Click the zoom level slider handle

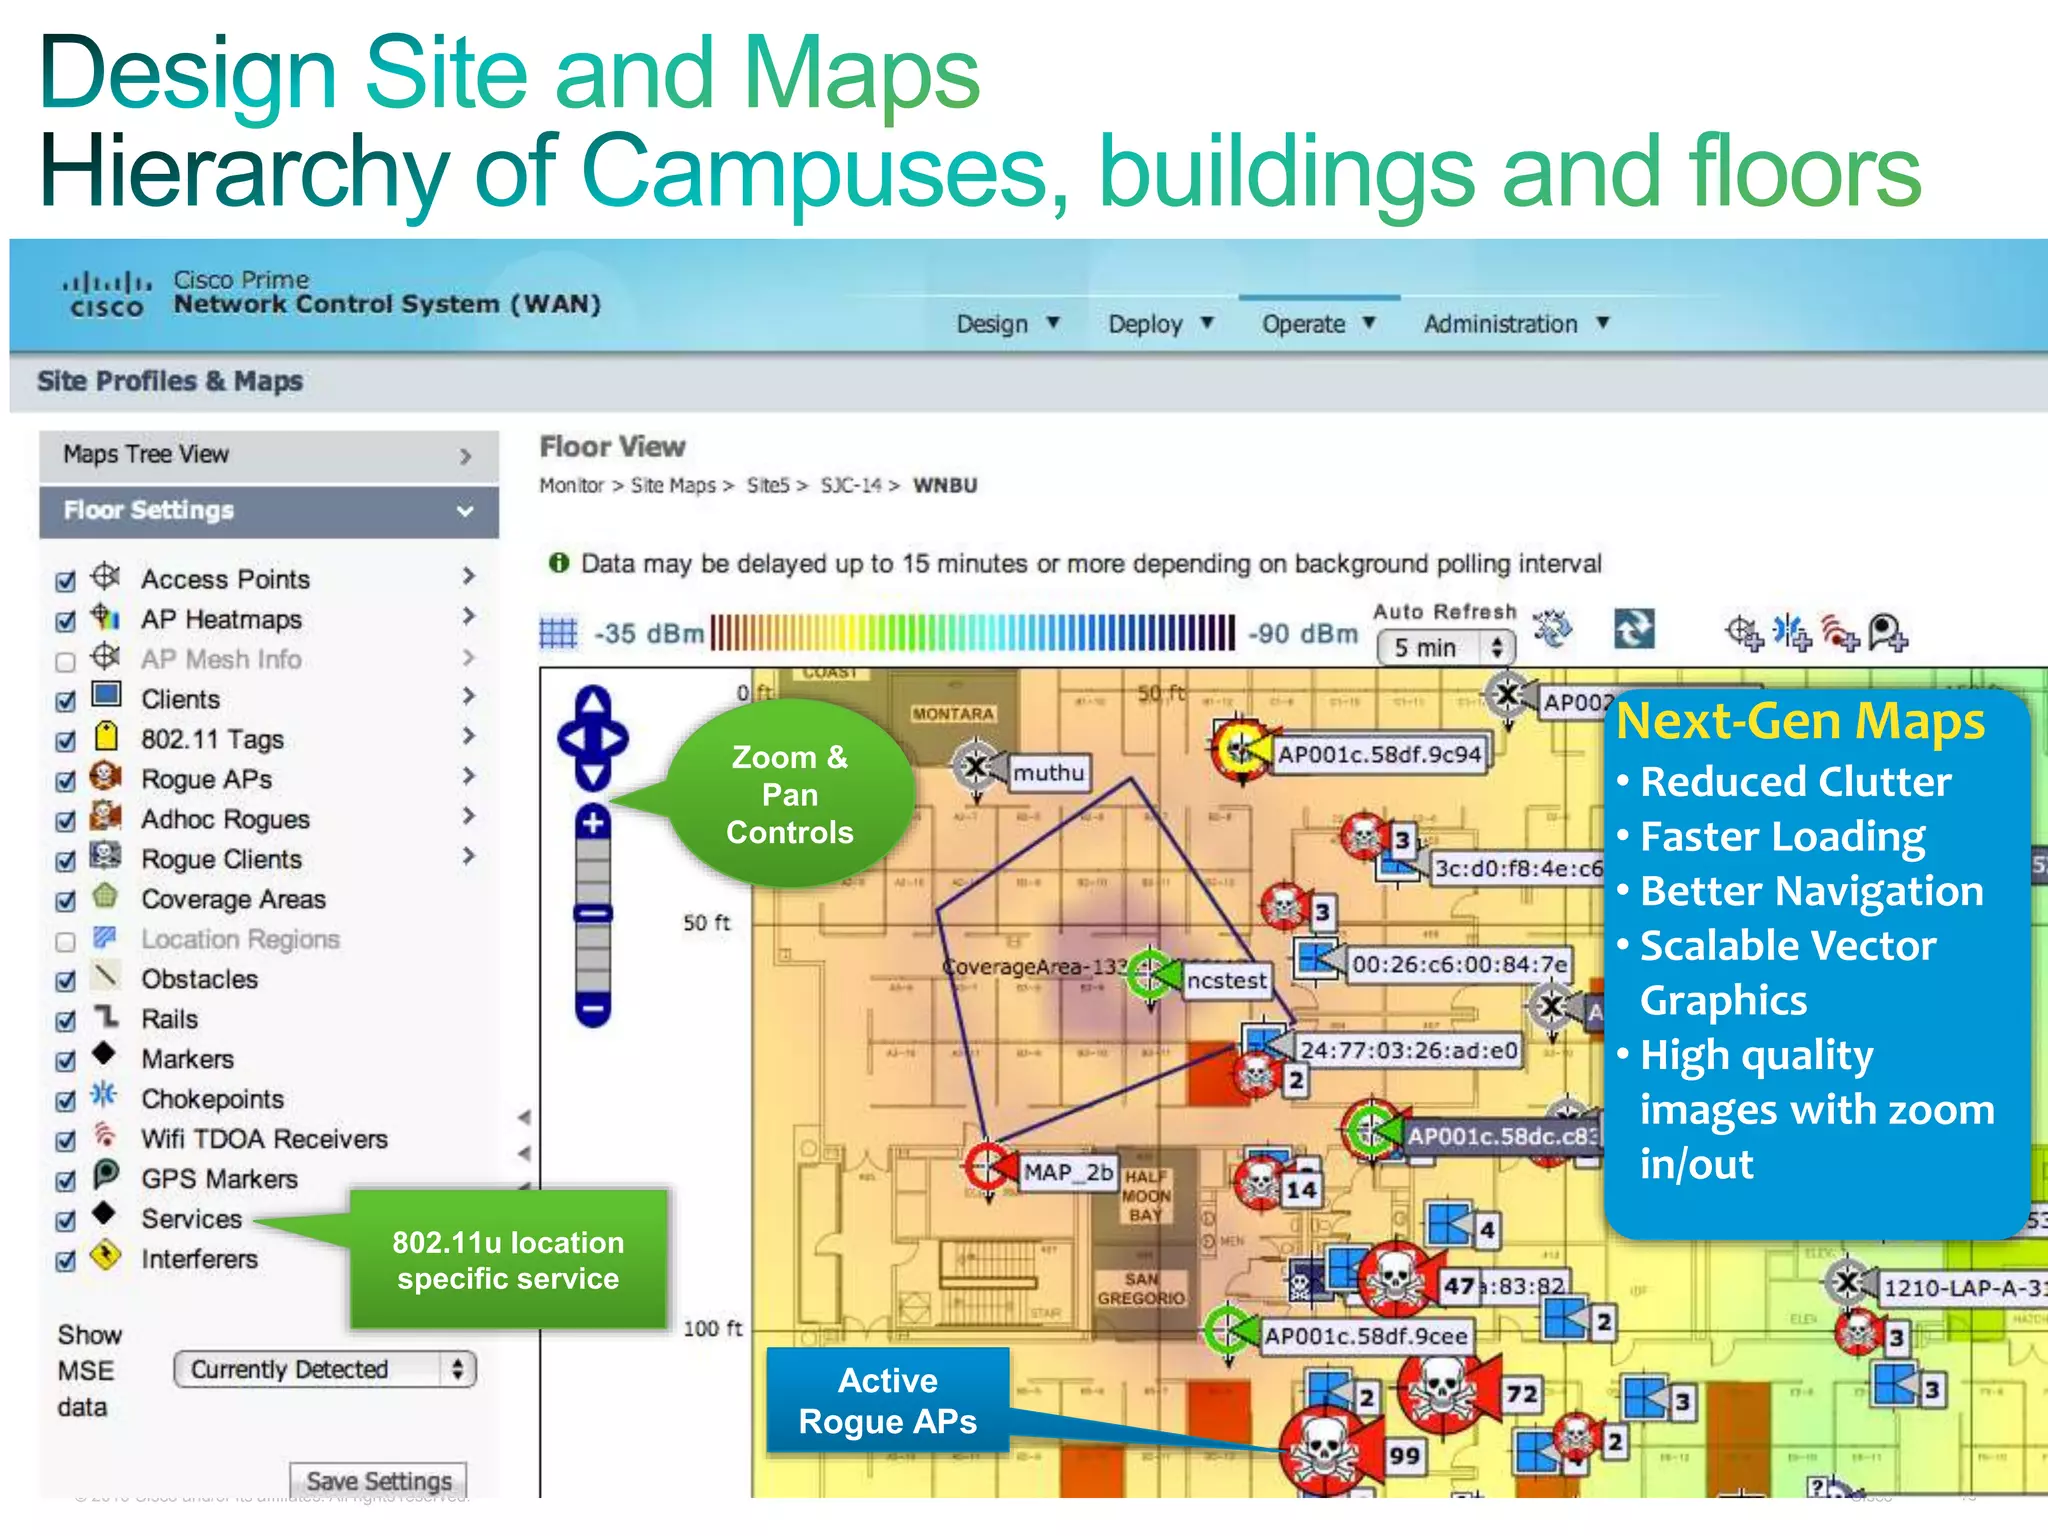(593, 913)
